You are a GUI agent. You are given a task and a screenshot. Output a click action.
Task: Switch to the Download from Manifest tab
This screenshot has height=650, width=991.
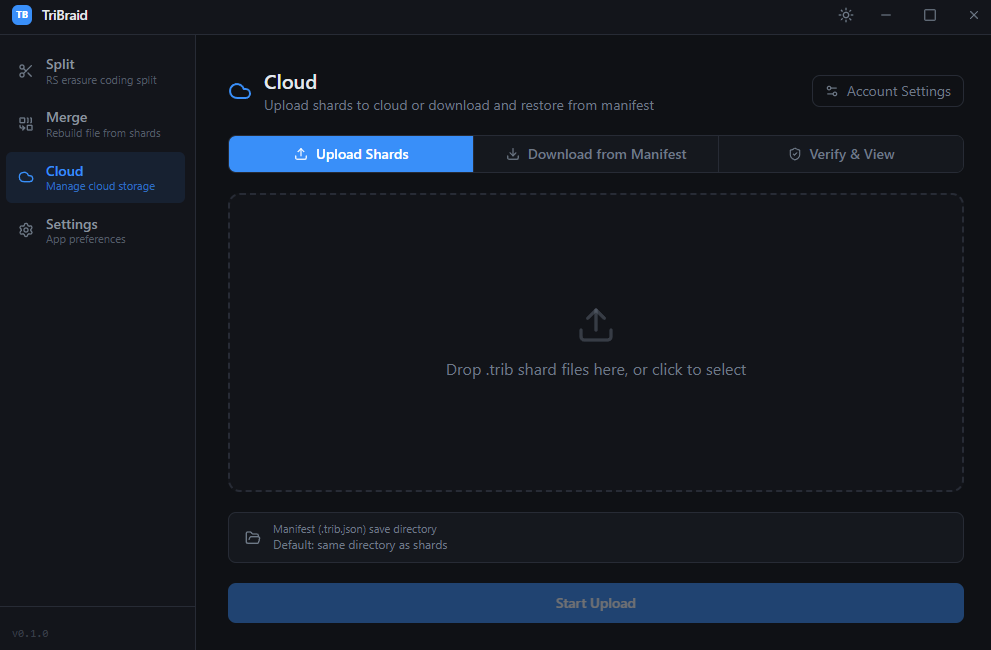point(595,154)
